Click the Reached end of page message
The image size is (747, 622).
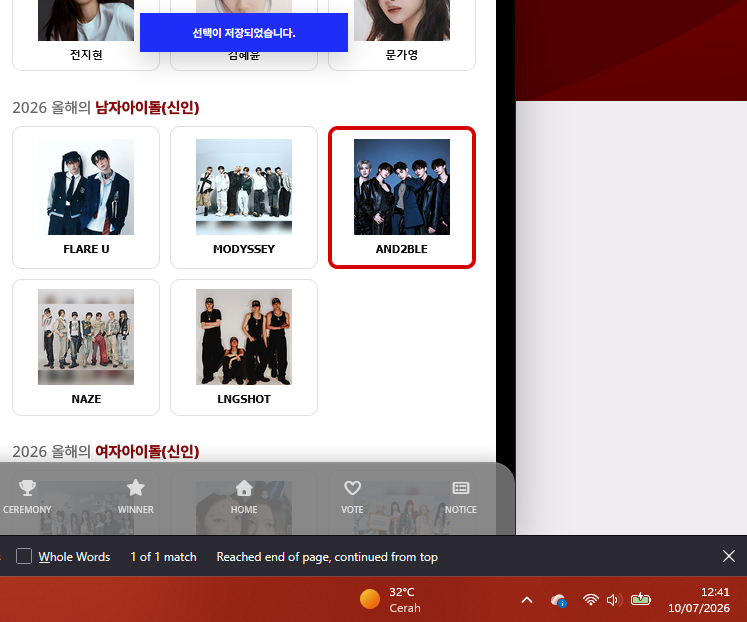(327, 557)
